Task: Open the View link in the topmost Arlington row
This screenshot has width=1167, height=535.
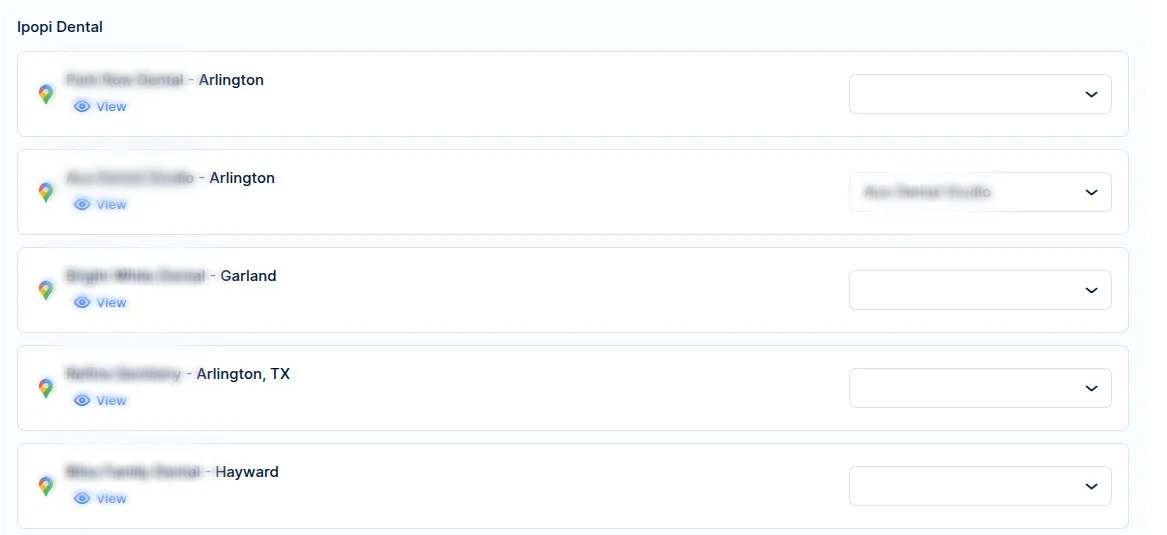Action: [111, 107]
